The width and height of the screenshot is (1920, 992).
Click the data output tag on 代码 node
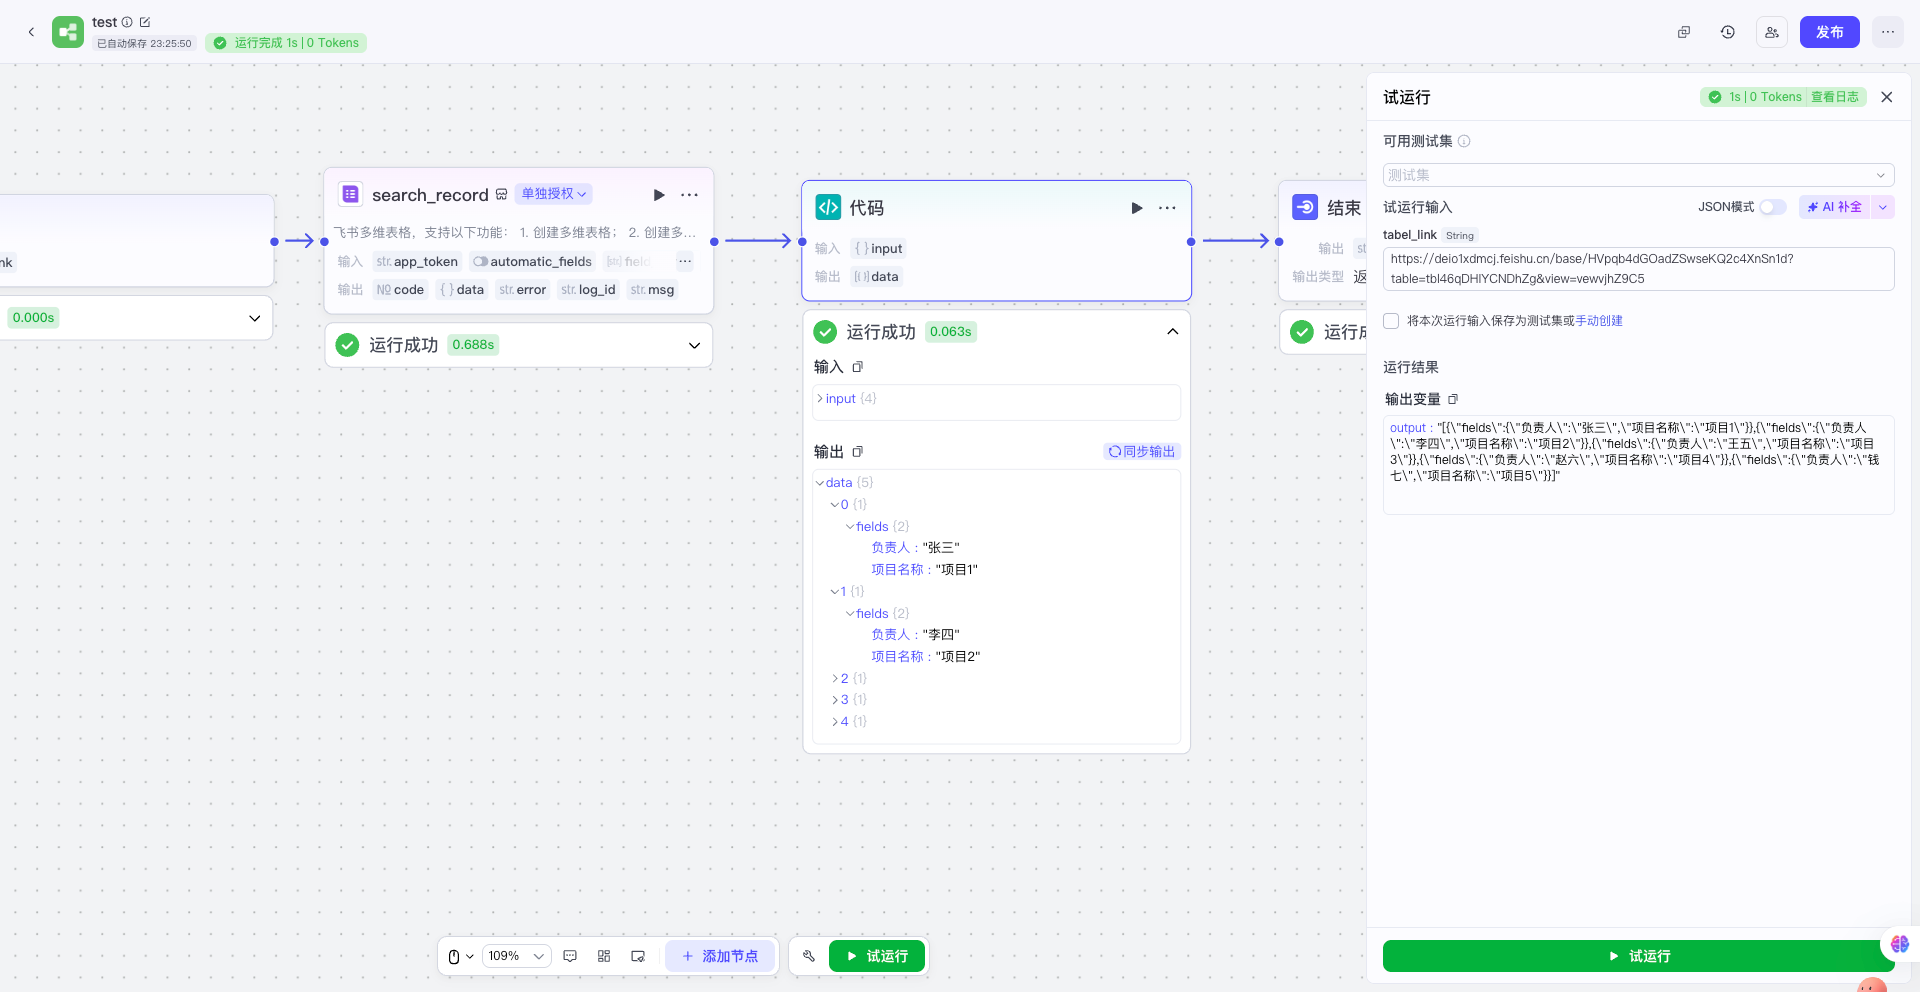coord(876,277)
